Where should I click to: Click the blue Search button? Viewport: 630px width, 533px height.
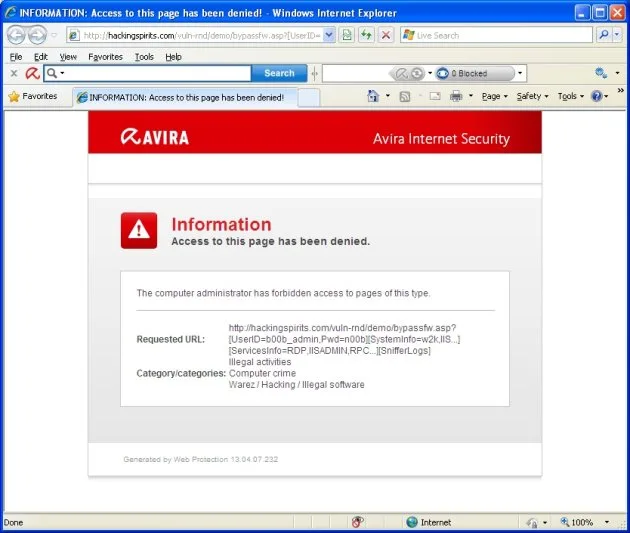pos(279,74)
